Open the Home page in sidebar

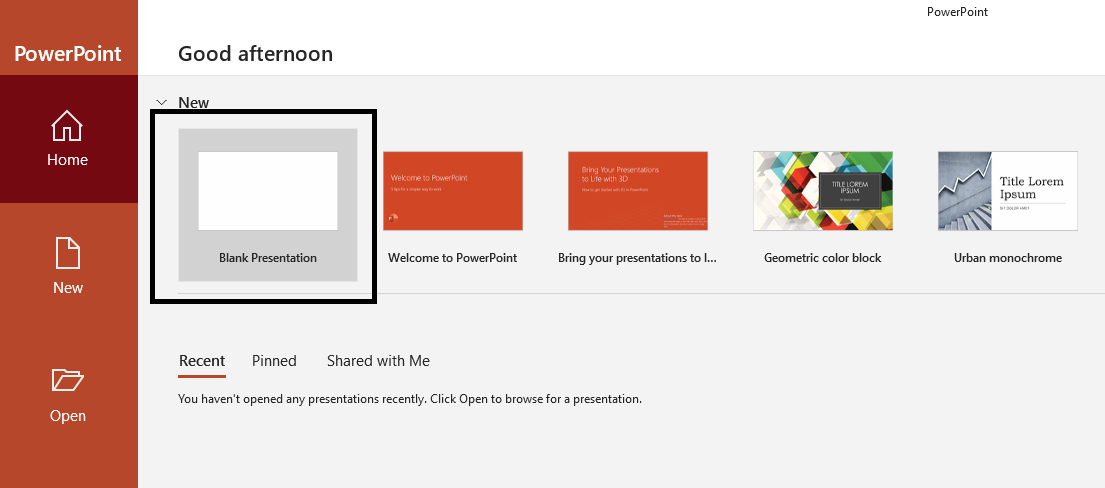[x=68, y=139]
